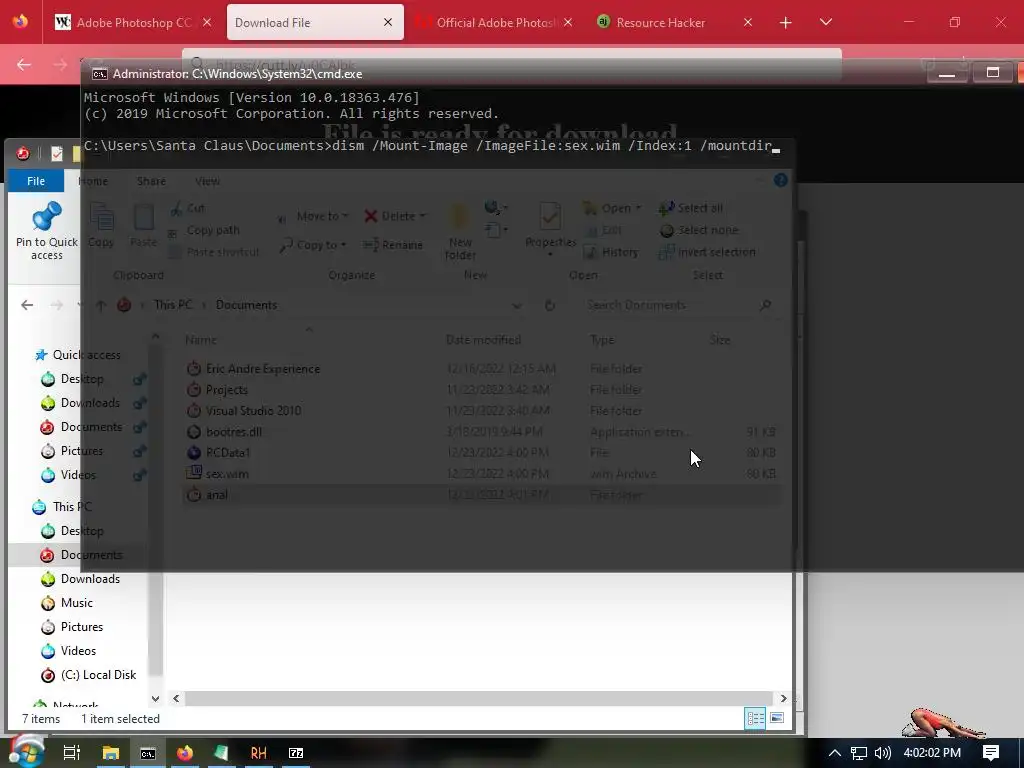Select the Projects folder
Viewport: 1024px width, 768px height.
tap(227, 390)
